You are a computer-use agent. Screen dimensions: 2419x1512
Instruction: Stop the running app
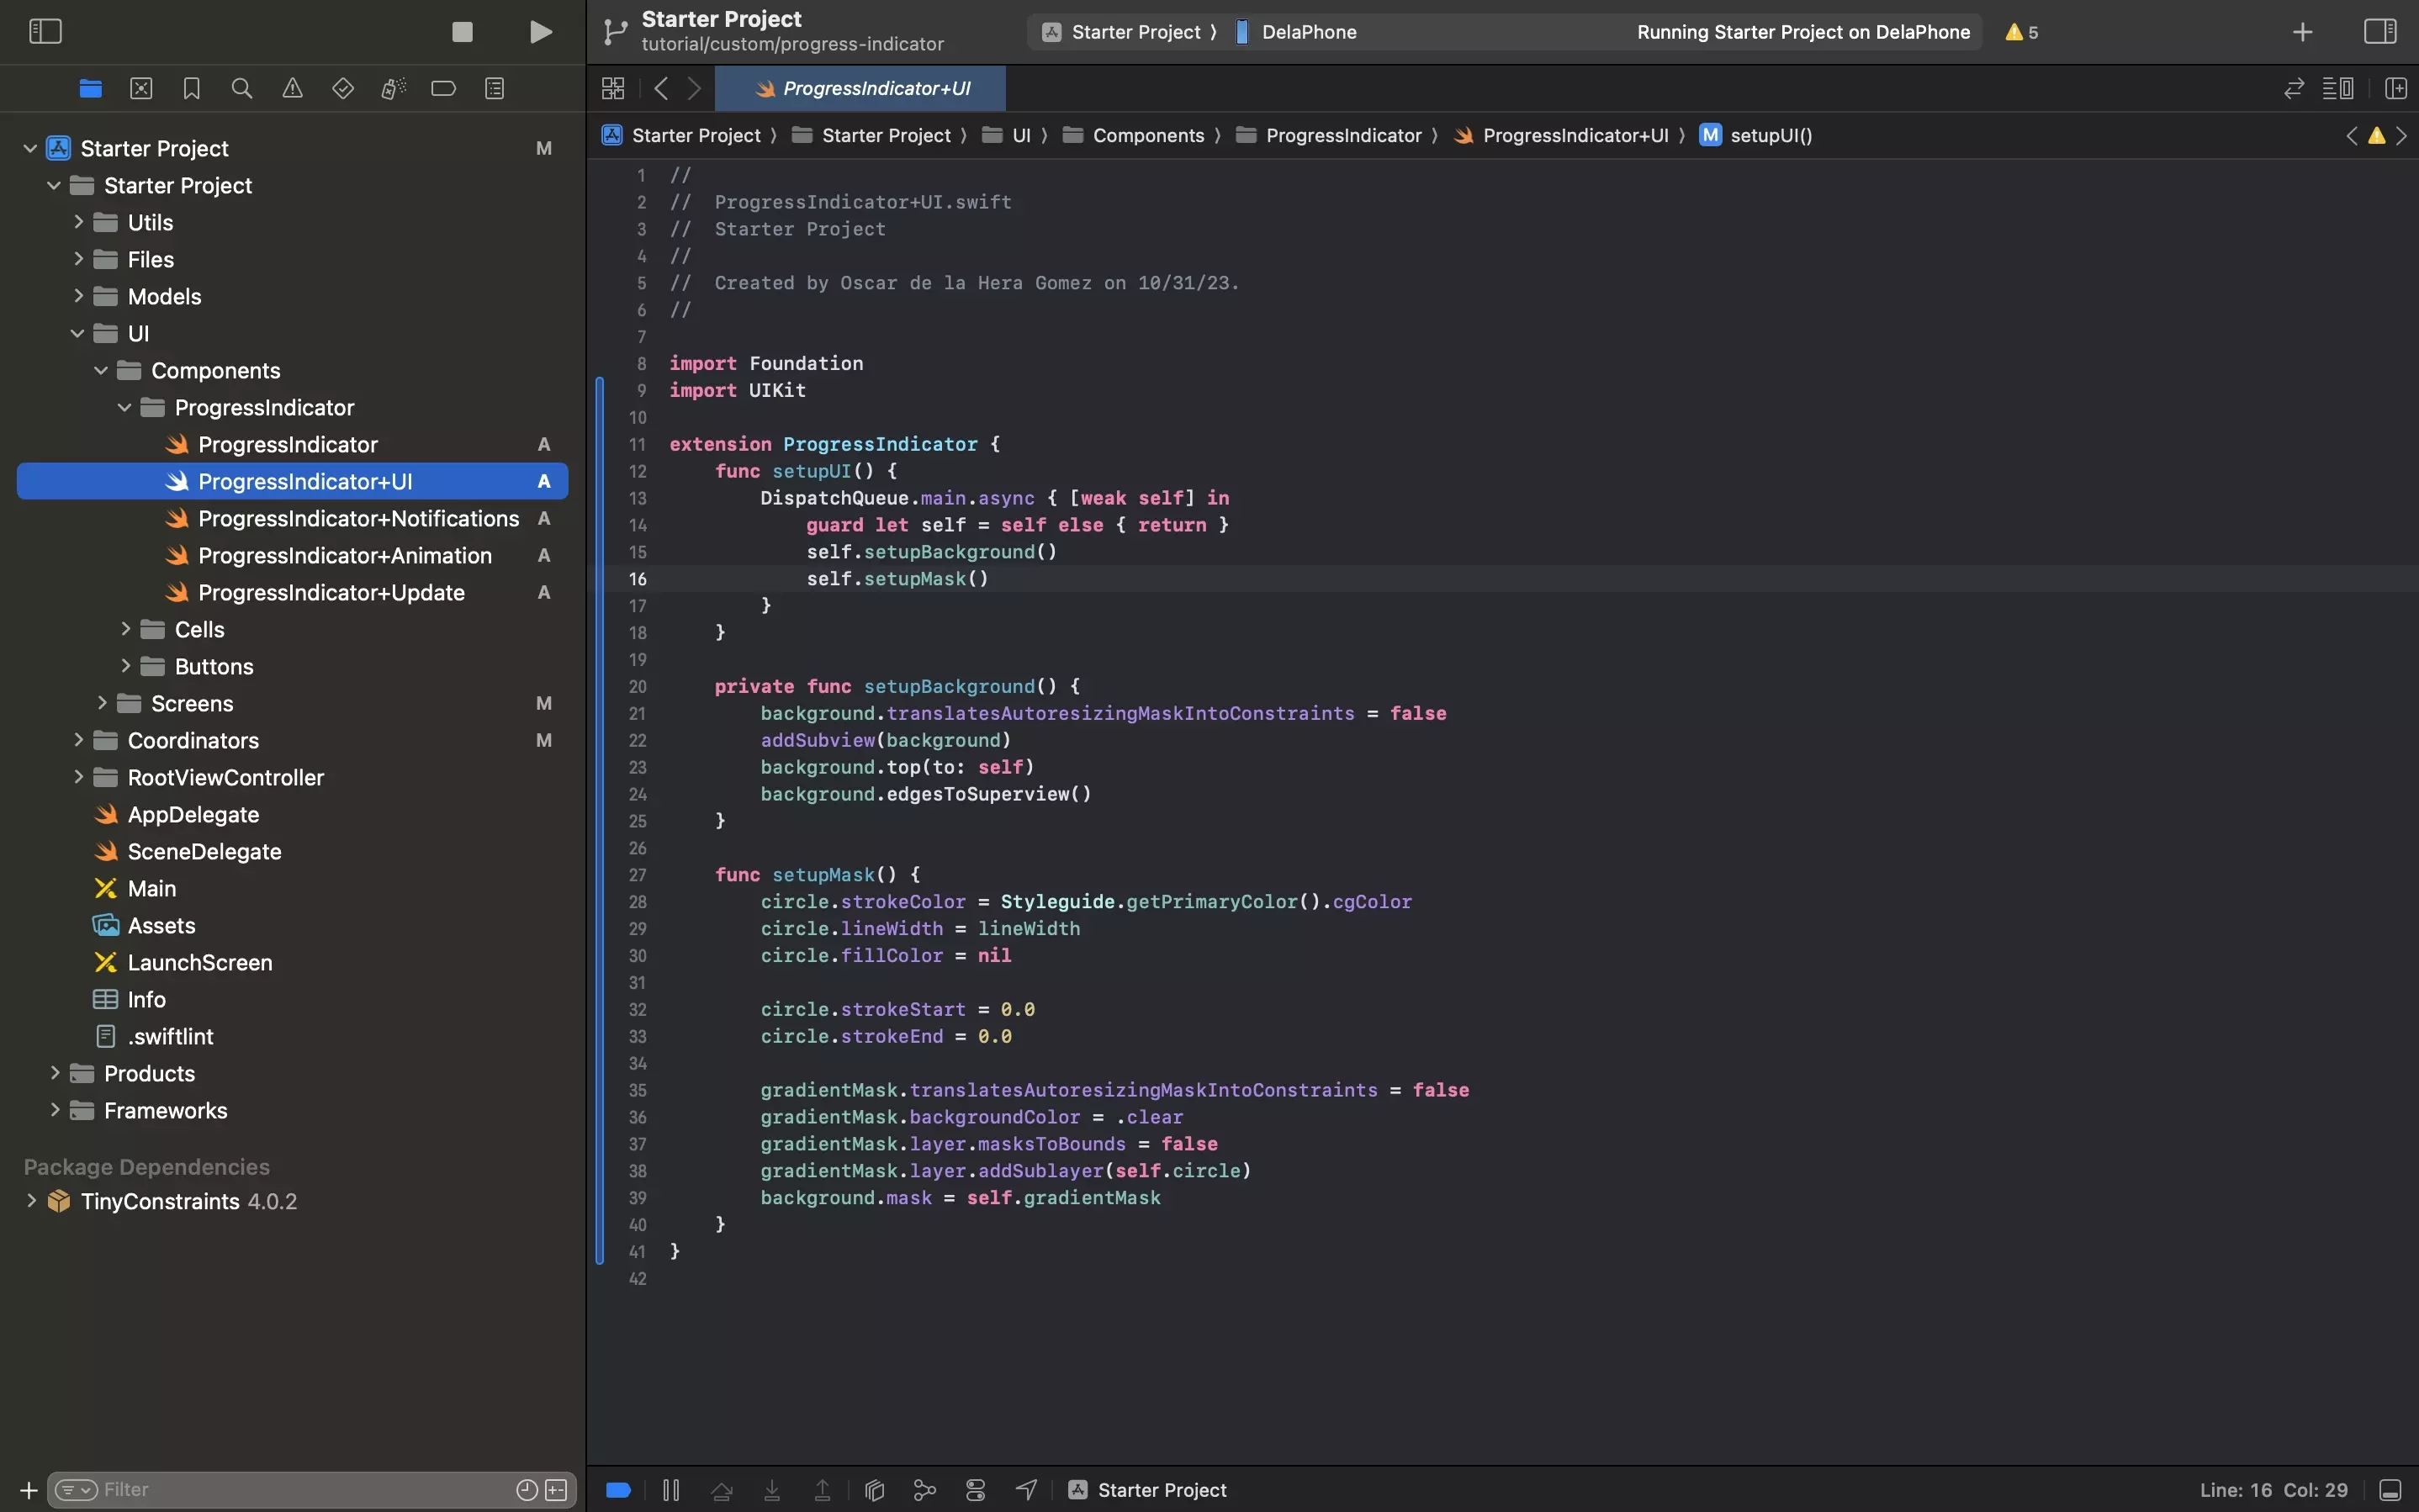point(462,32)
